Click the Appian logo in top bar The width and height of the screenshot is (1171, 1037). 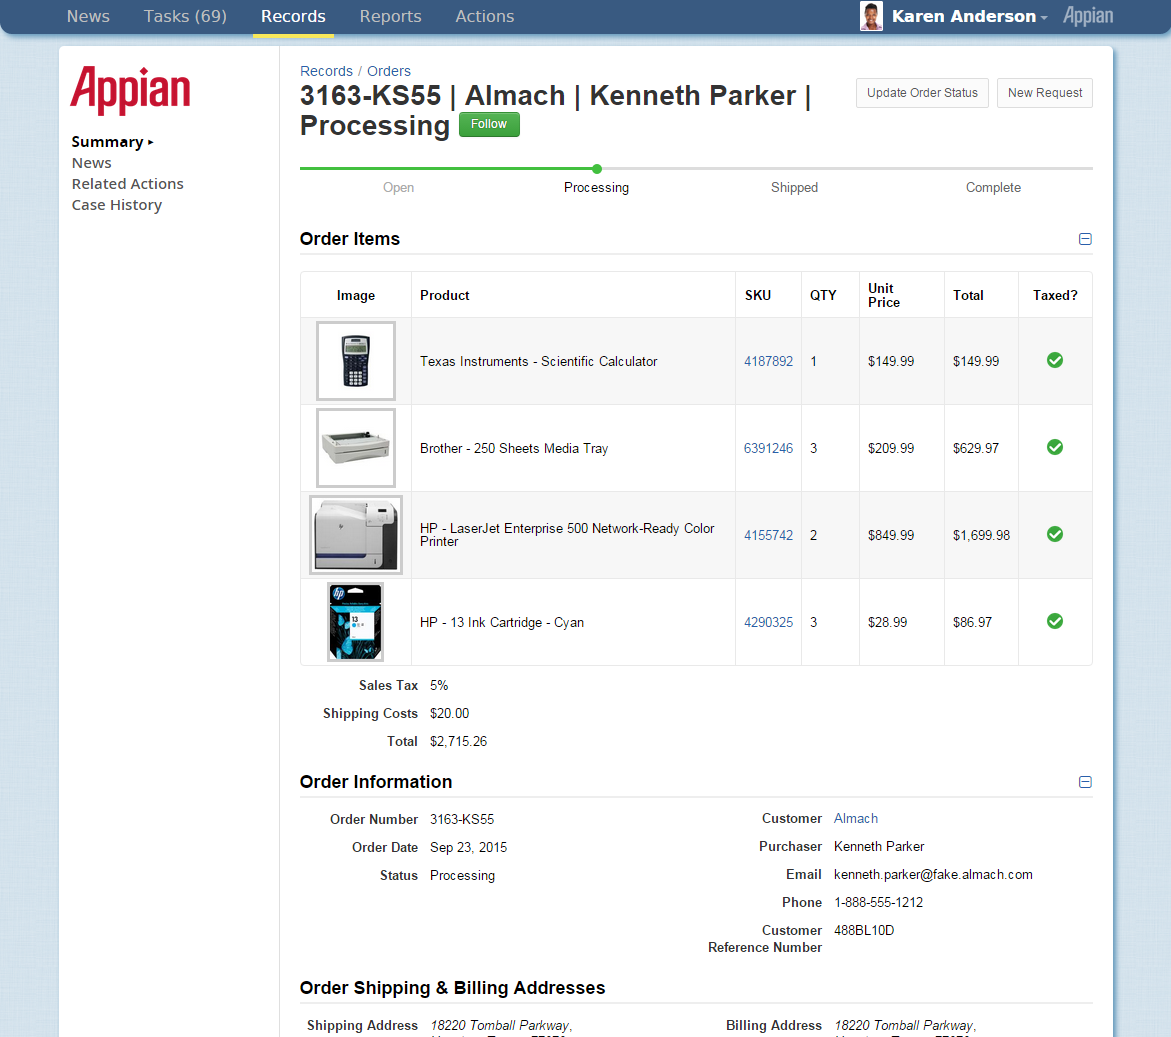1088,16
